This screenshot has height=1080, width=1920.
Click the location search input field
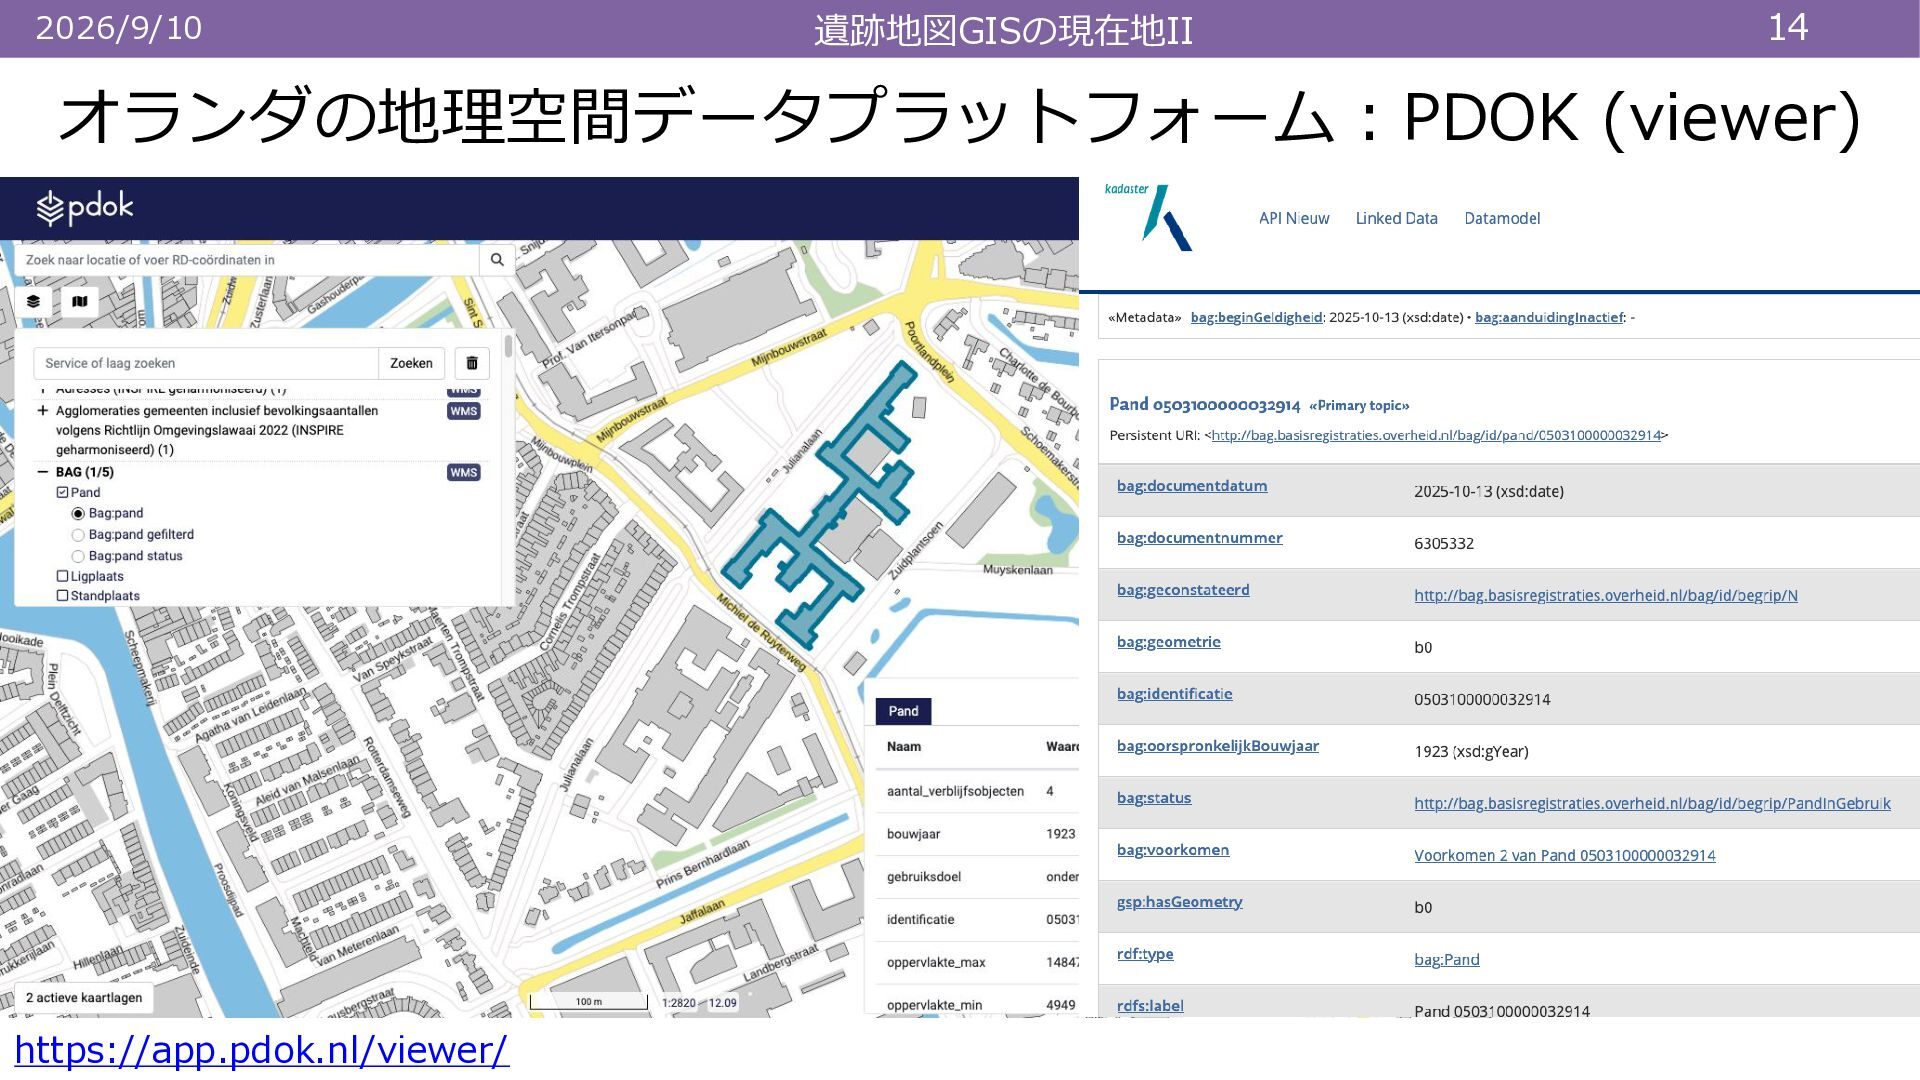click(x=247, y=260)
